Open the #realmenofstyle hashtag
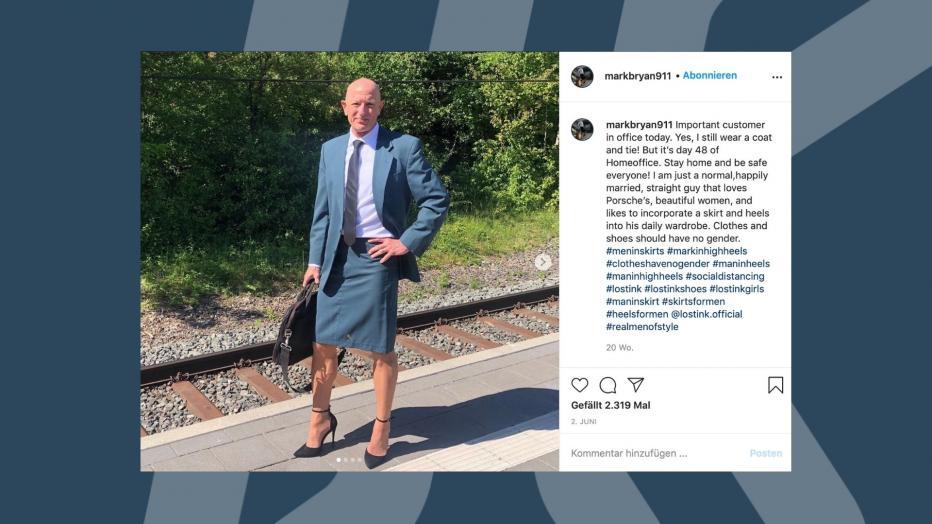The height and width of the screenshot is (524, 932). pos(642,326)
